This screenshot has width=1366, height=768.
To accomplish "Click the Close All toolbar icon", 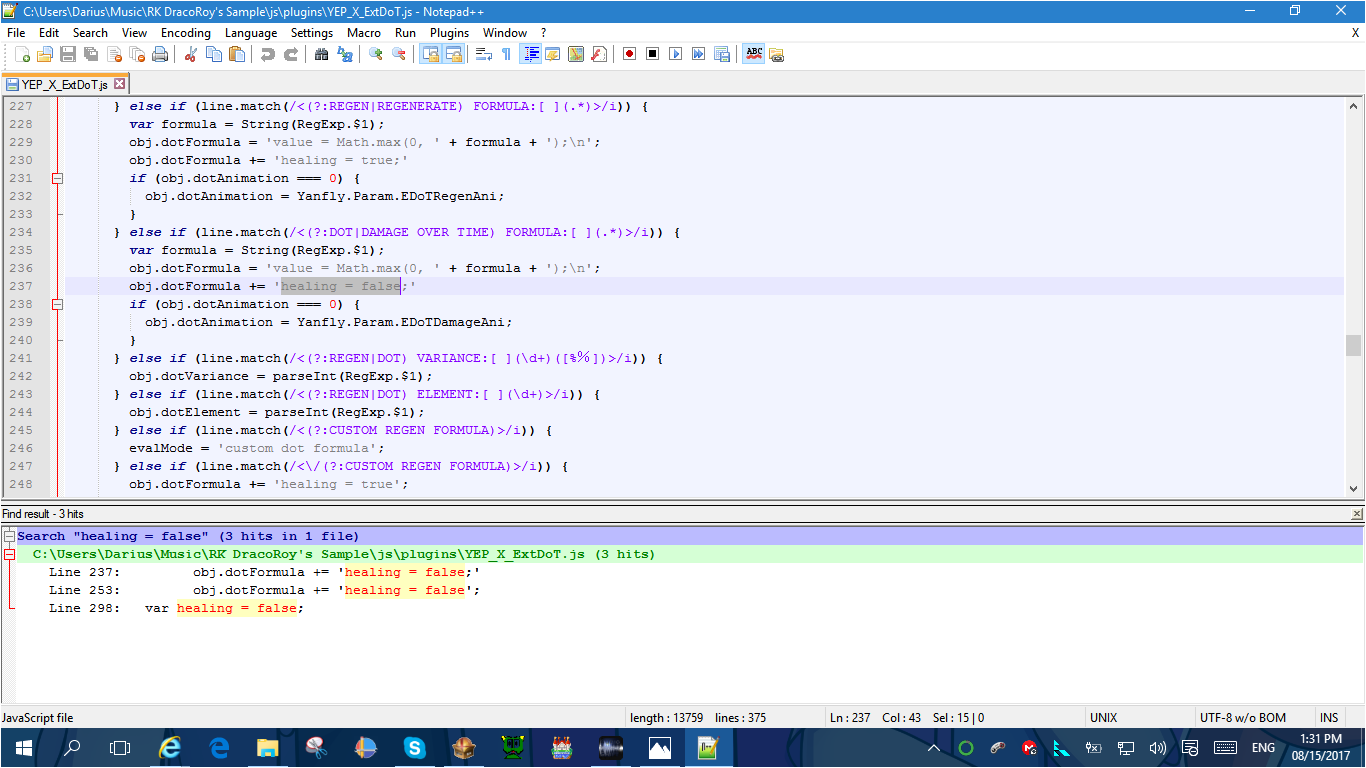I will click(x=137, y=54).
